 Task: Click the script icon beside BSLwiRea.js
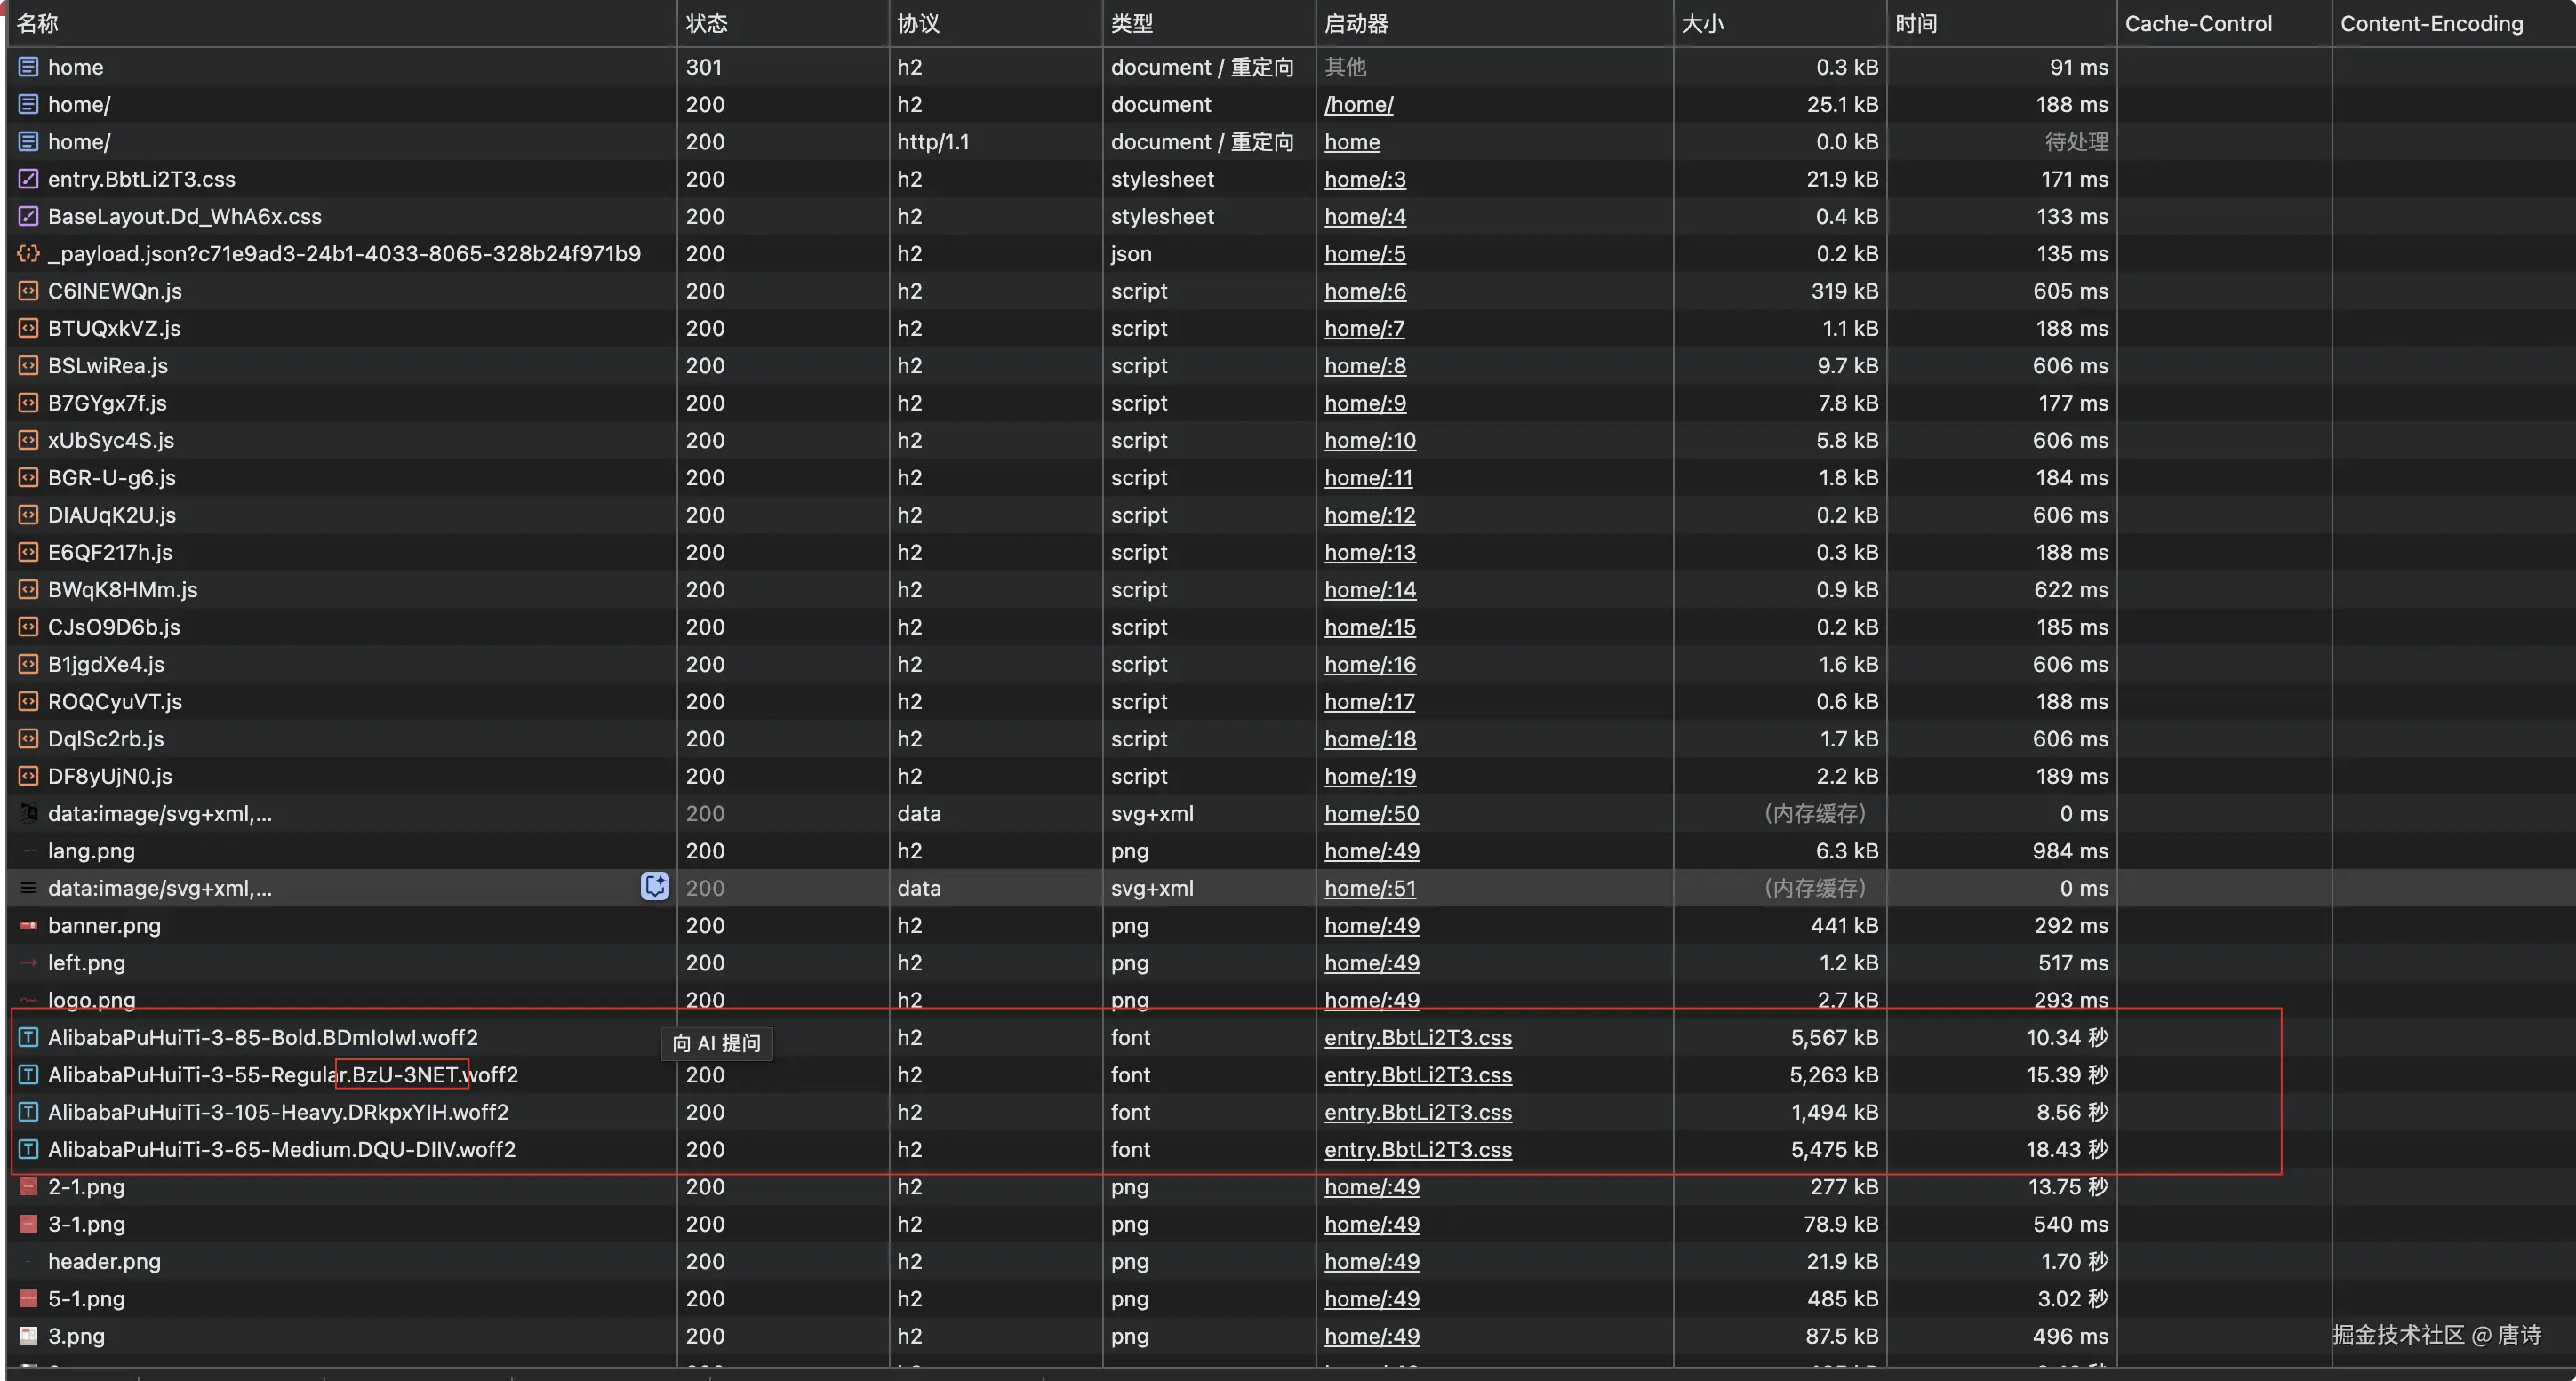point(28,366)
